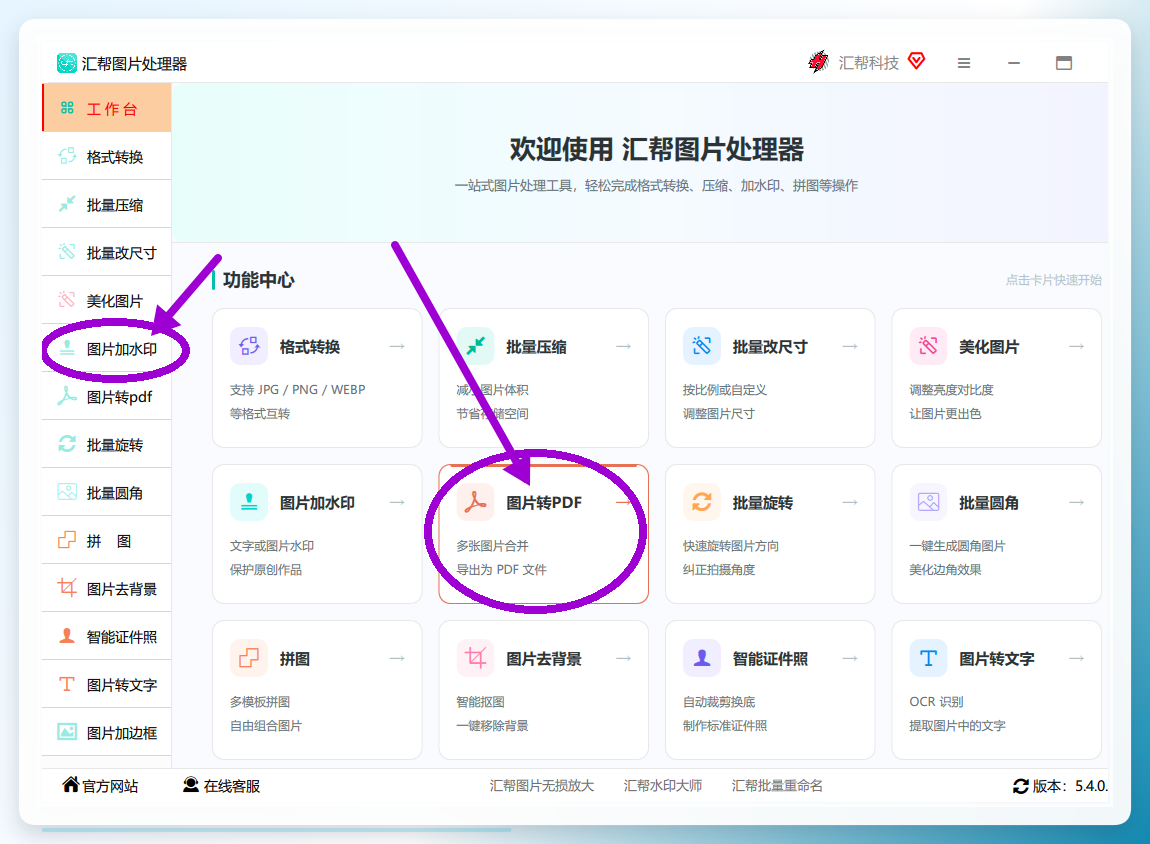Click the 拼图 sidebar icon
Screen dimensions: 1150x844
(67, 540)
